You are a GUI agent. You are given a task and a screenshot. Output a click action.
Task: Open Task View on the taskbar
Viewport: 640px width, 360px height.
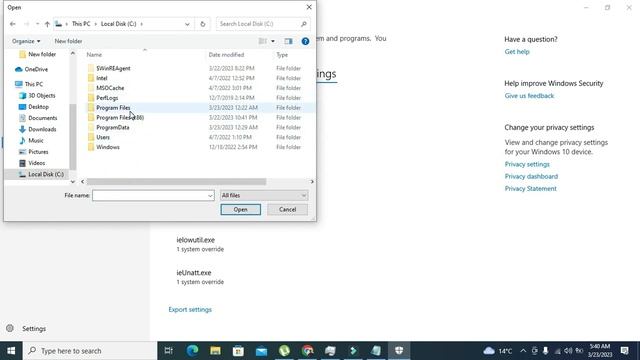(169, 351)
